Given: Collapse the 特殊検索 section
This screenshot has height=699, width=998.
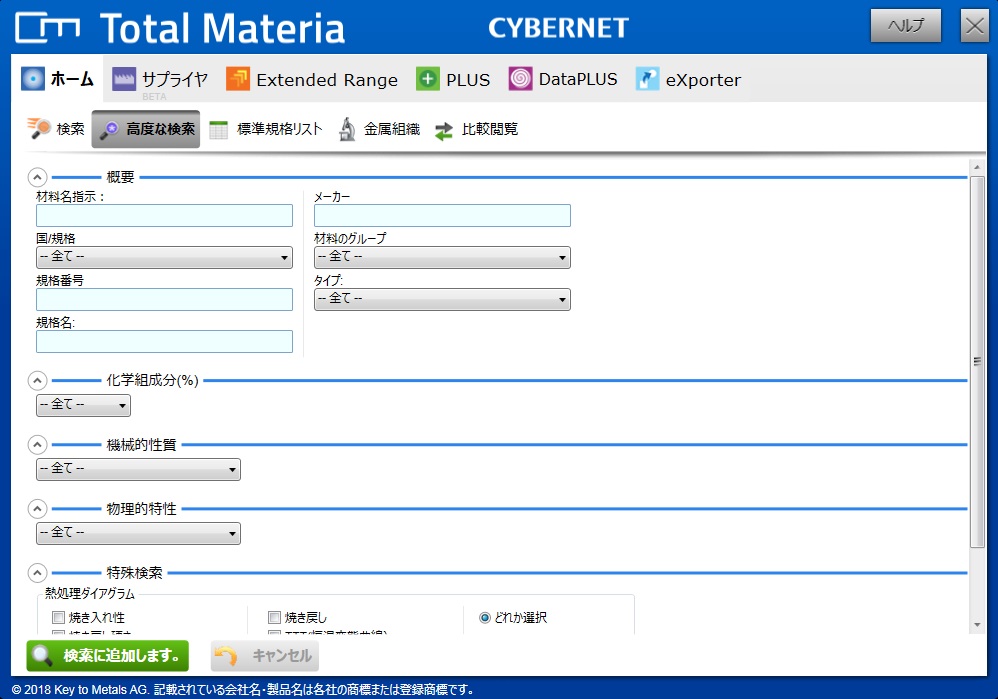Looking at the screenshot, I should coord(38,573).
